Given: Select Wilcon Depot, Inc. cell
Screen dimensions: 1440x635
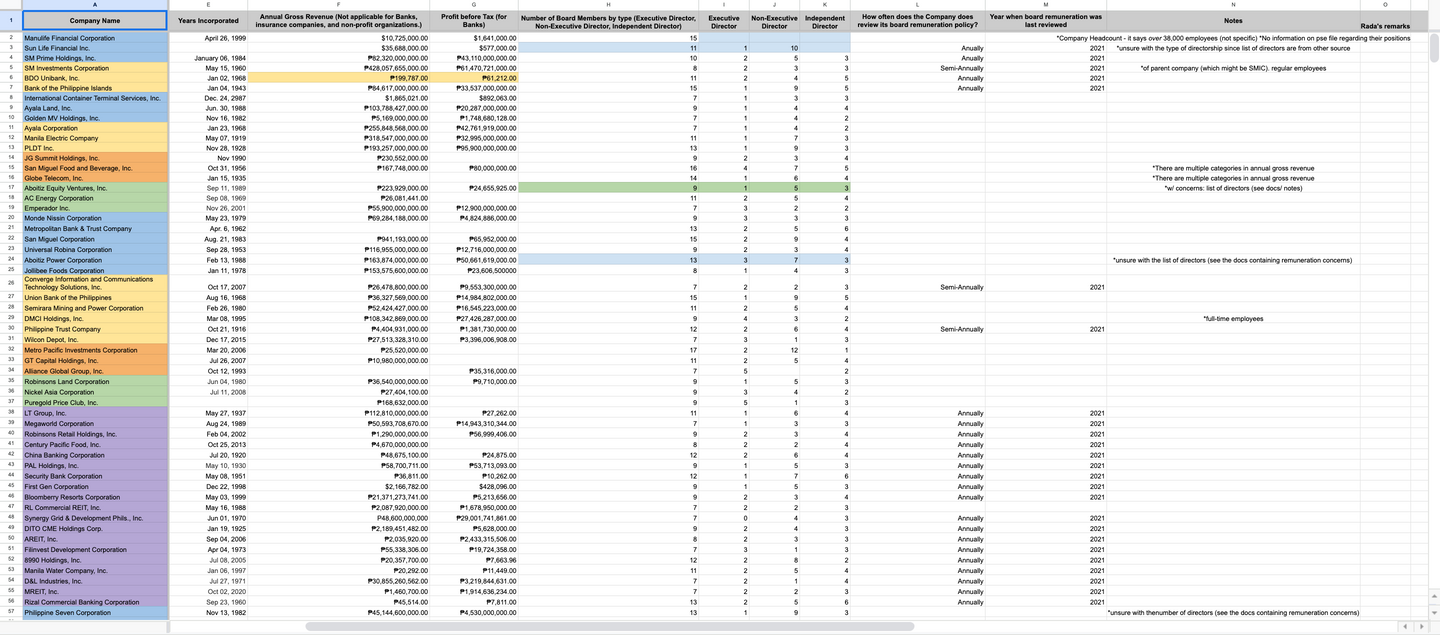Looking at the screenshot, I should pos(94,340).
